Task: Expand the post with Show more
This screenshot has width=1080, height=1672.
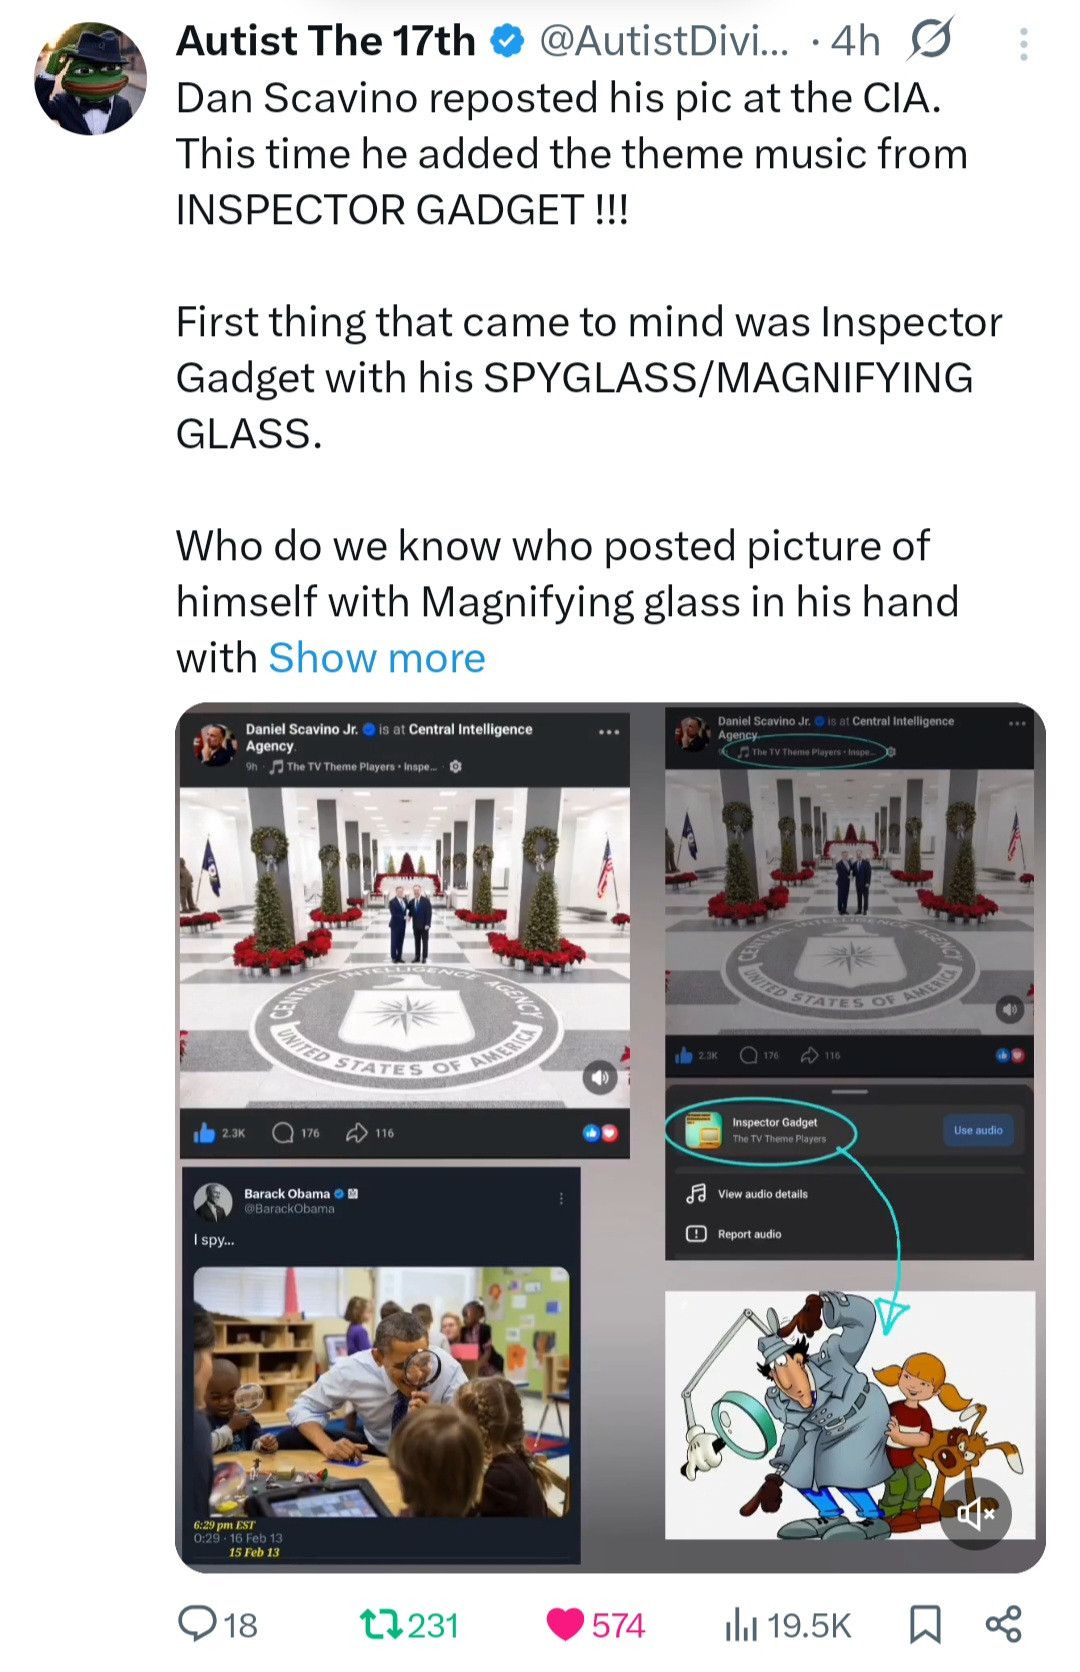Action: (x=376, y=658)
